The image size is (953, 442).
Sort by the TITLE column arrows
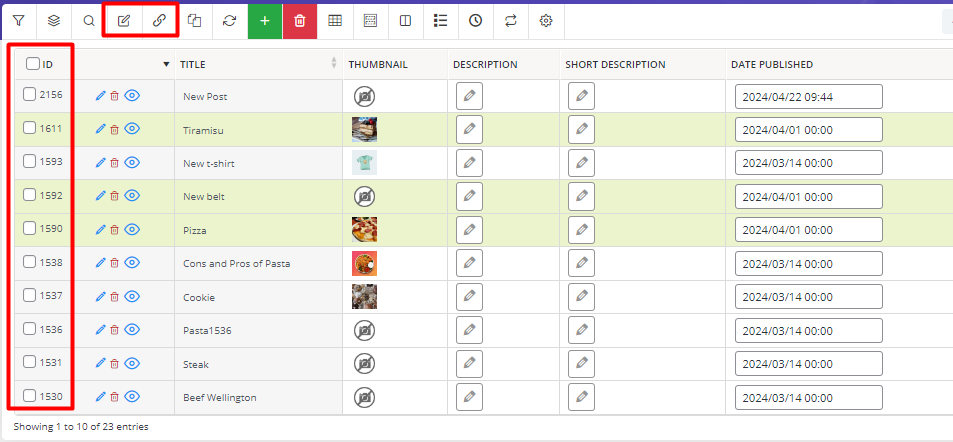334,63
